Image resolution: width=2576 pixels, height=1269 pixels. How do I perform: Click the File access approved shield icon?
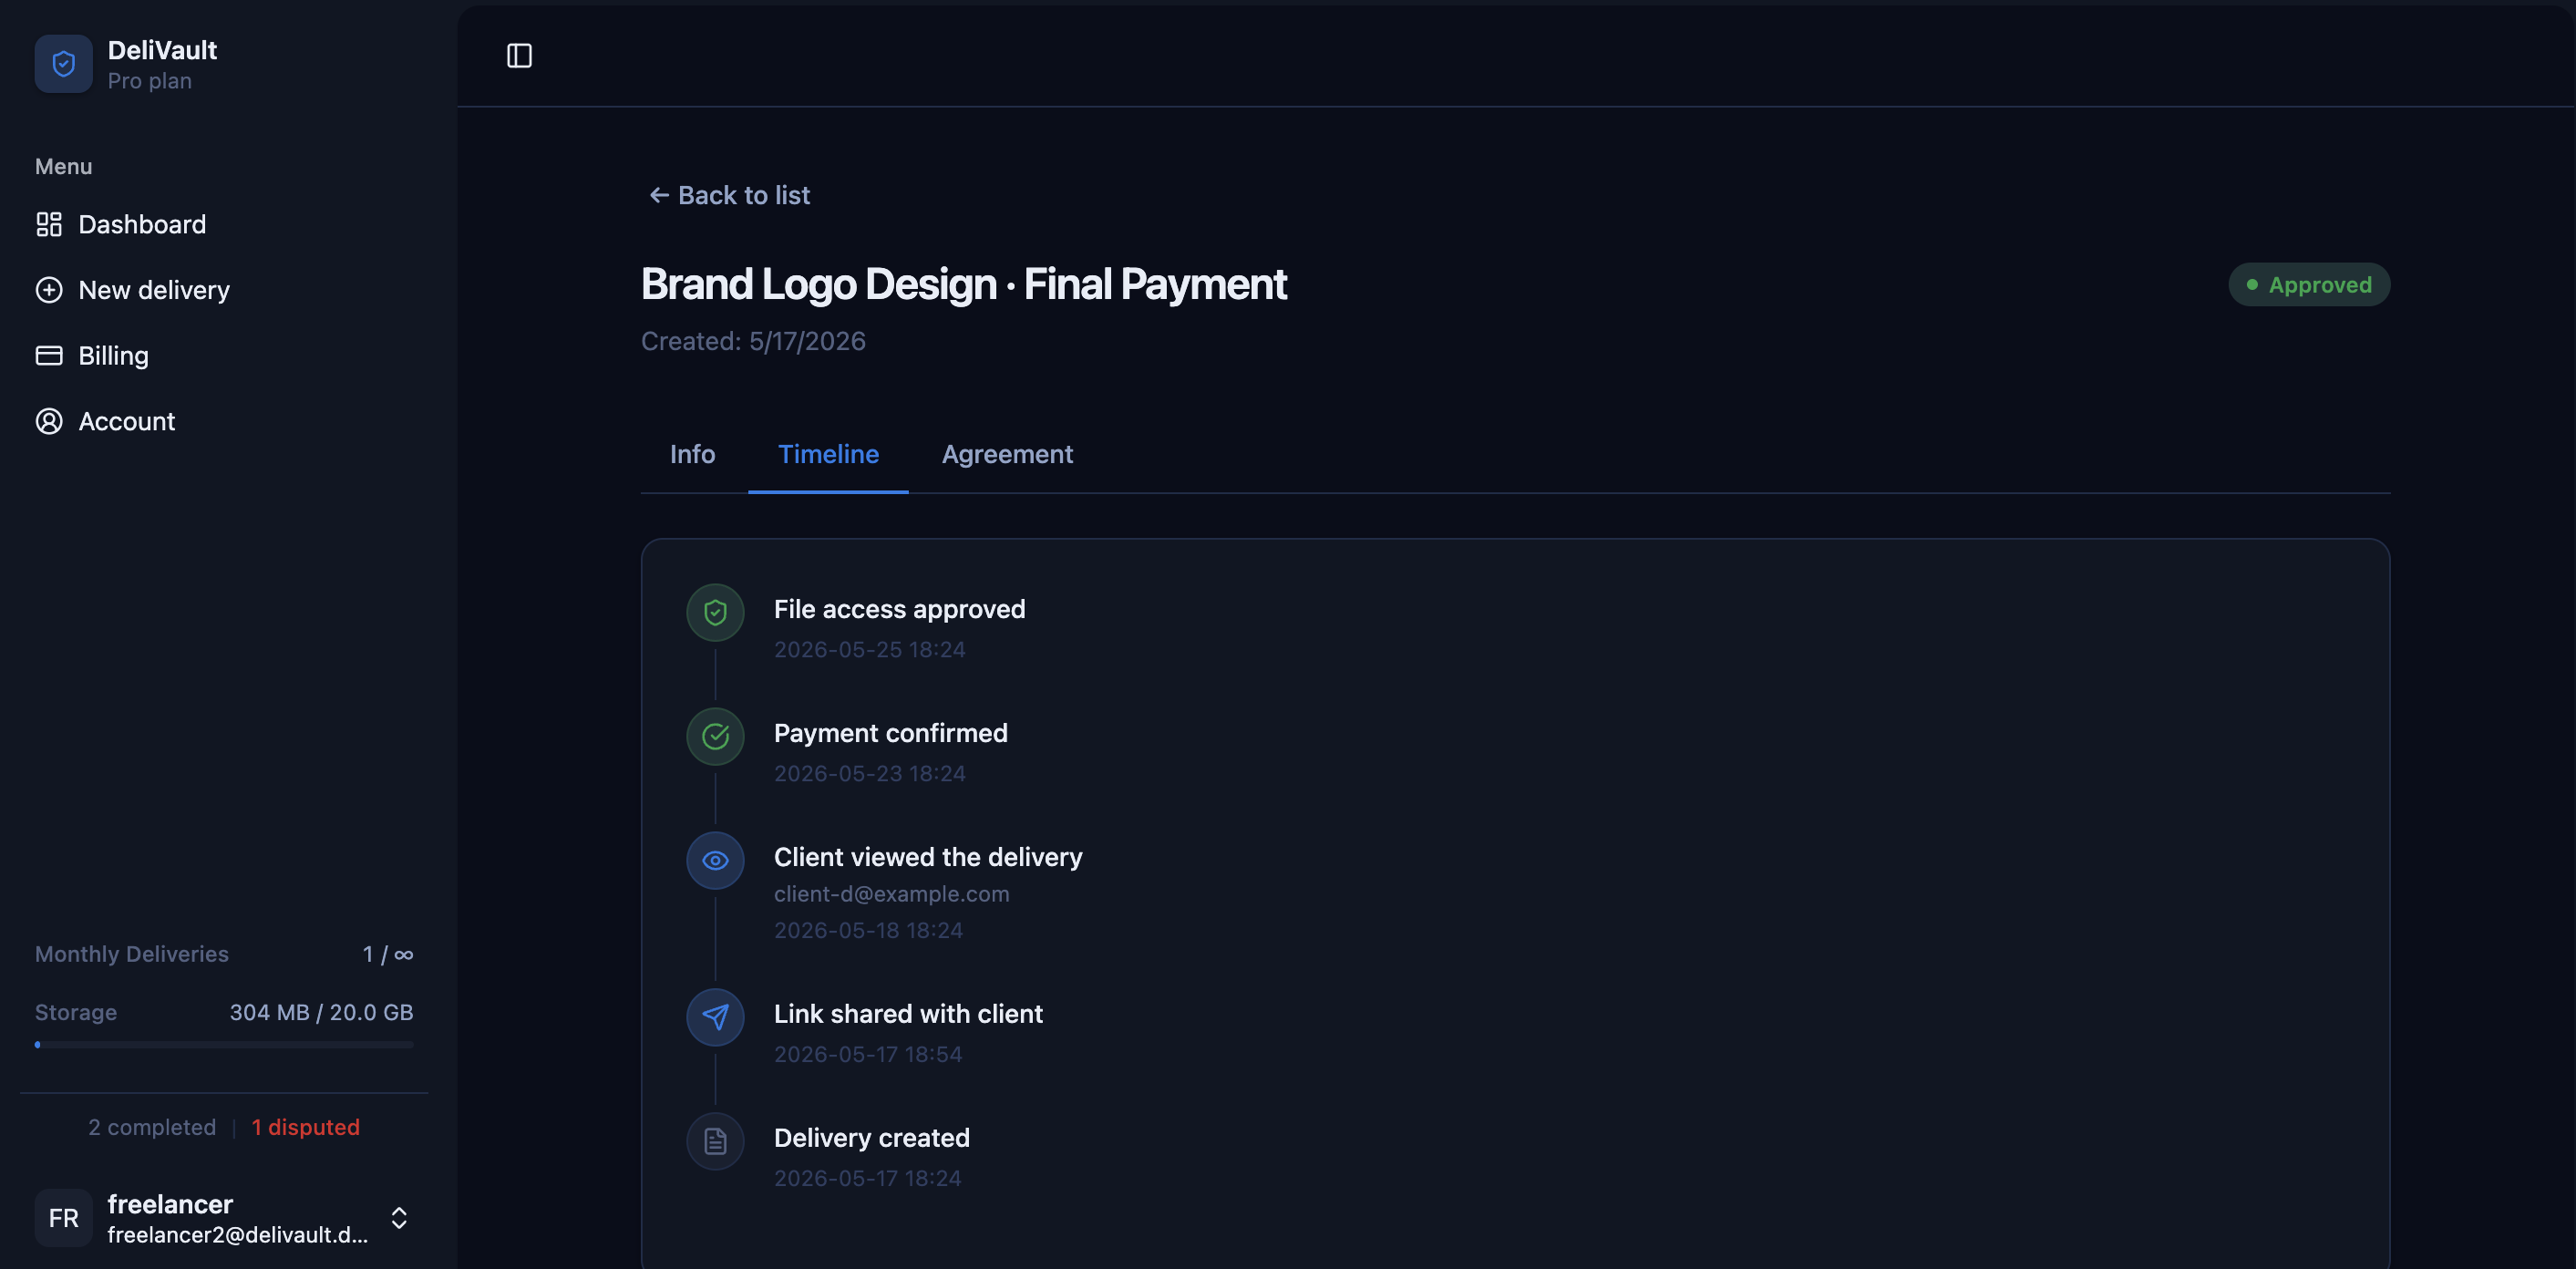point(715,612)
